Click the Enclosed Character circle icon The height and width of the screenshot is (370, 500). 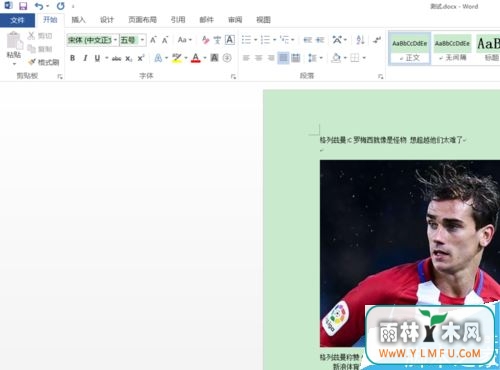click(x=227, y=58)
